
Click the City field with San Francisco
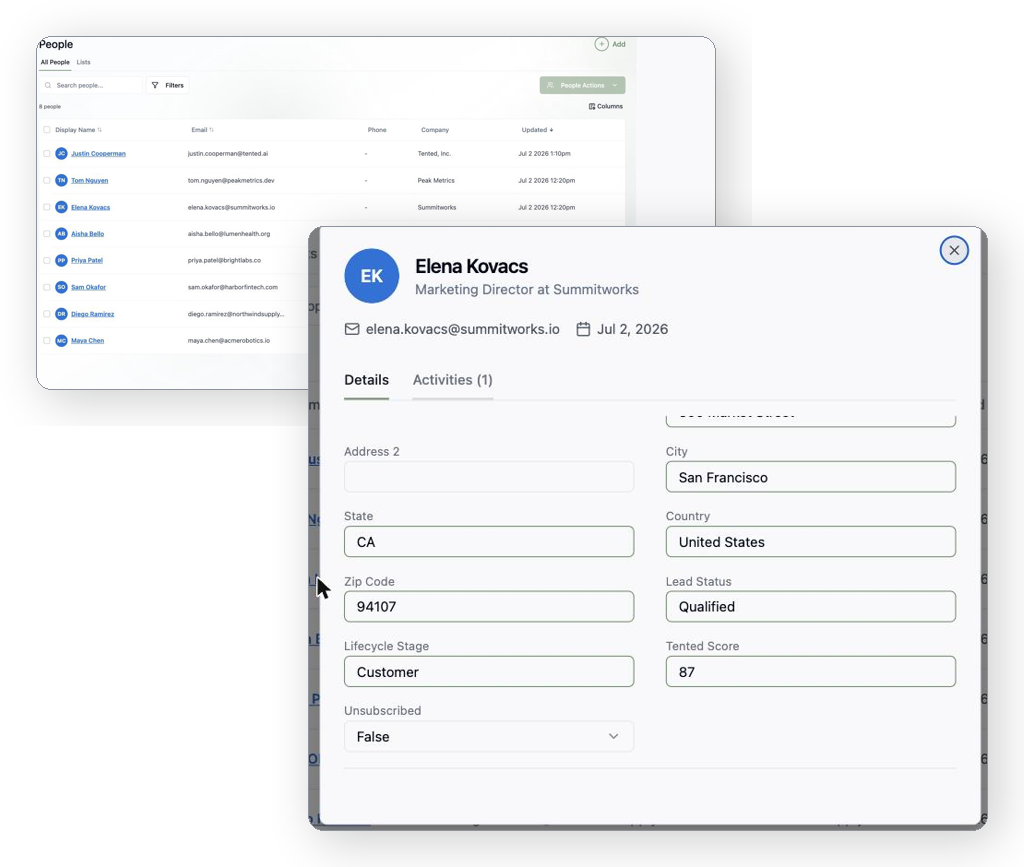(x=810, y=477)
